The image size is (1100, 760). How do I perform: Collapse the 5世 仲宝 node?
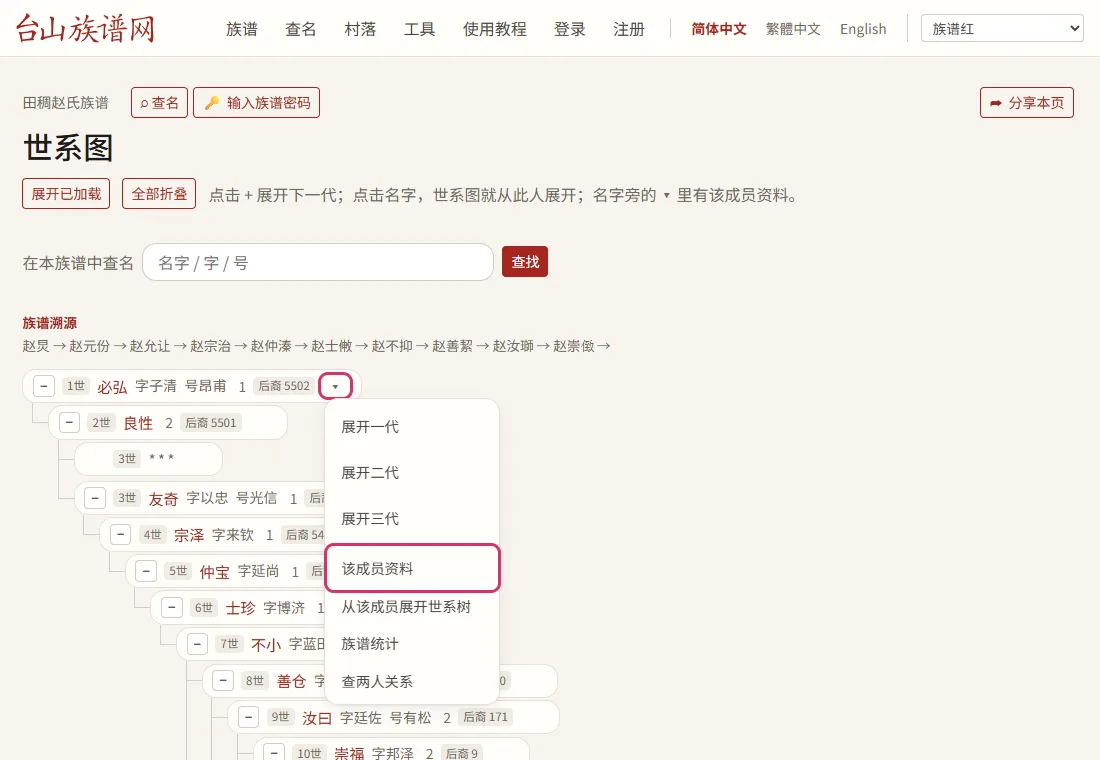[x=146, y=571]
